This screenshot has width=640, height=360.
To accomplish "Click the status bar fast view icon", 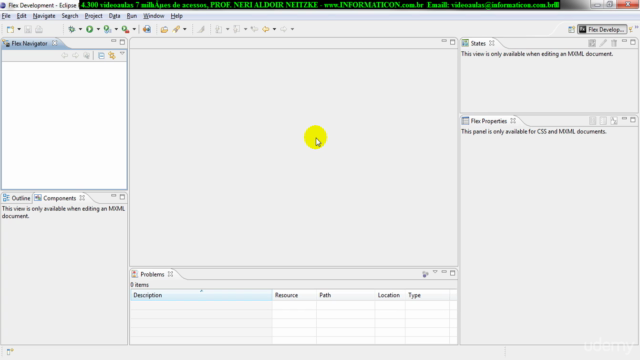I will 10,351.
